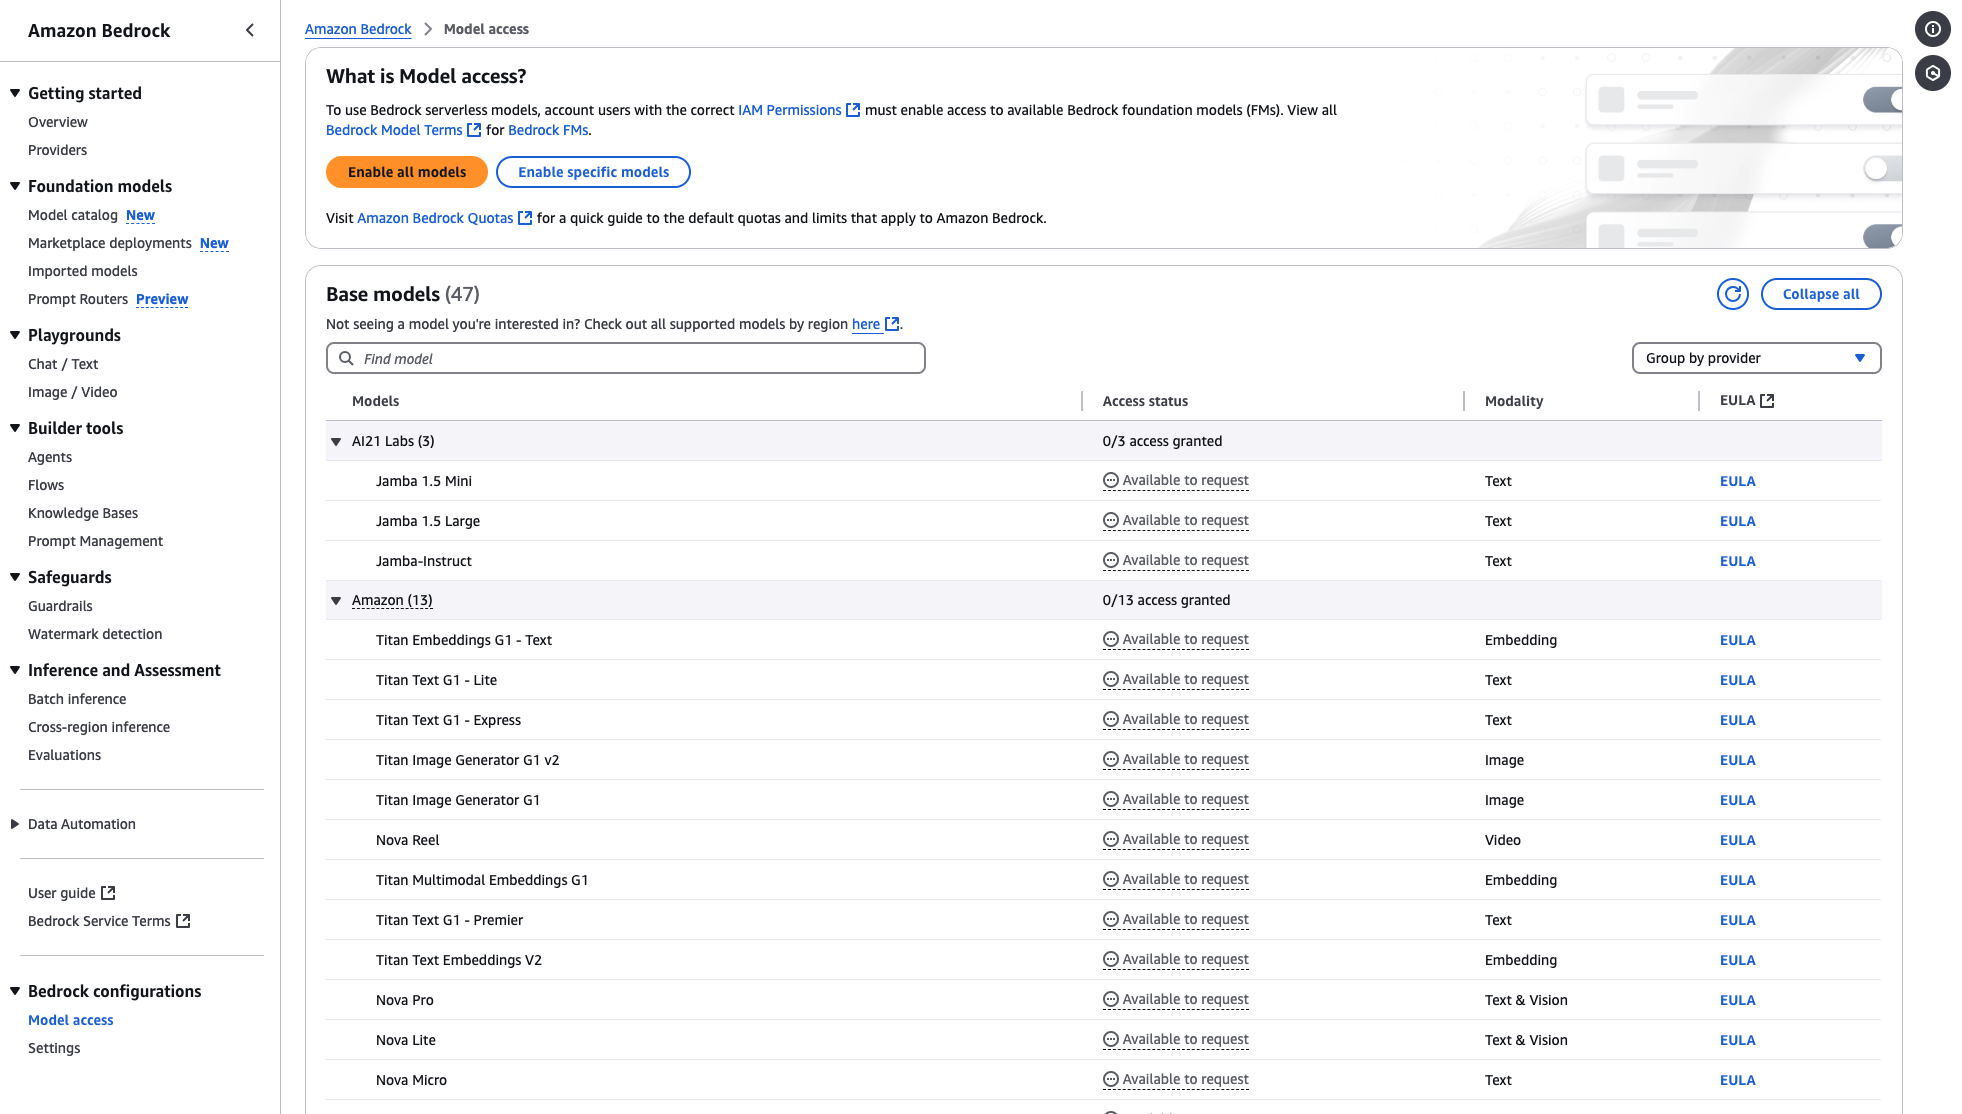Collapse Inference and Assessment section
Image resolution: width=1962 pixels, height=1114 pixels.
(x=15, y=670)
